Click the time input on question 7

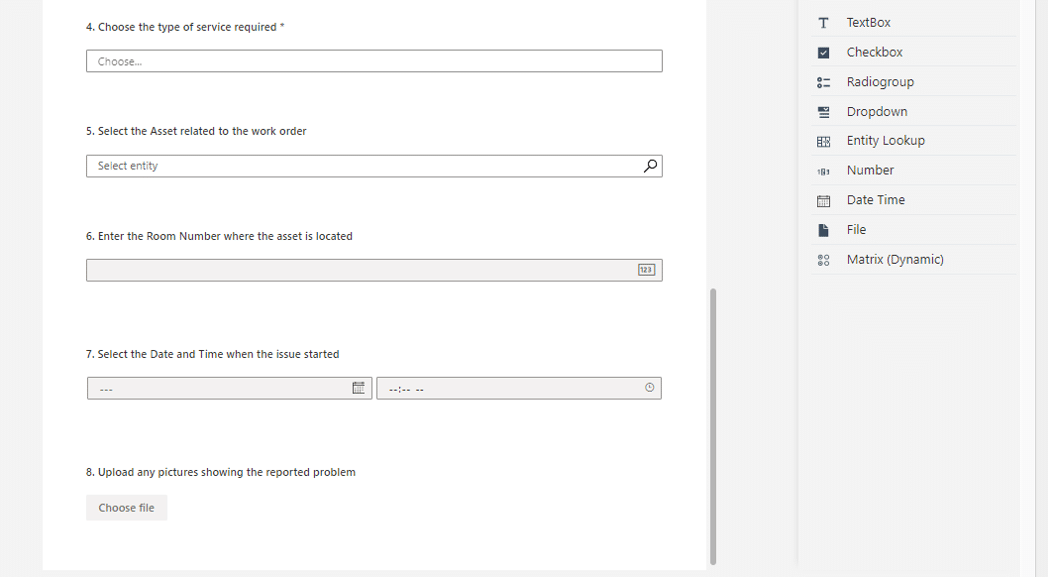[x=500, y=388]
